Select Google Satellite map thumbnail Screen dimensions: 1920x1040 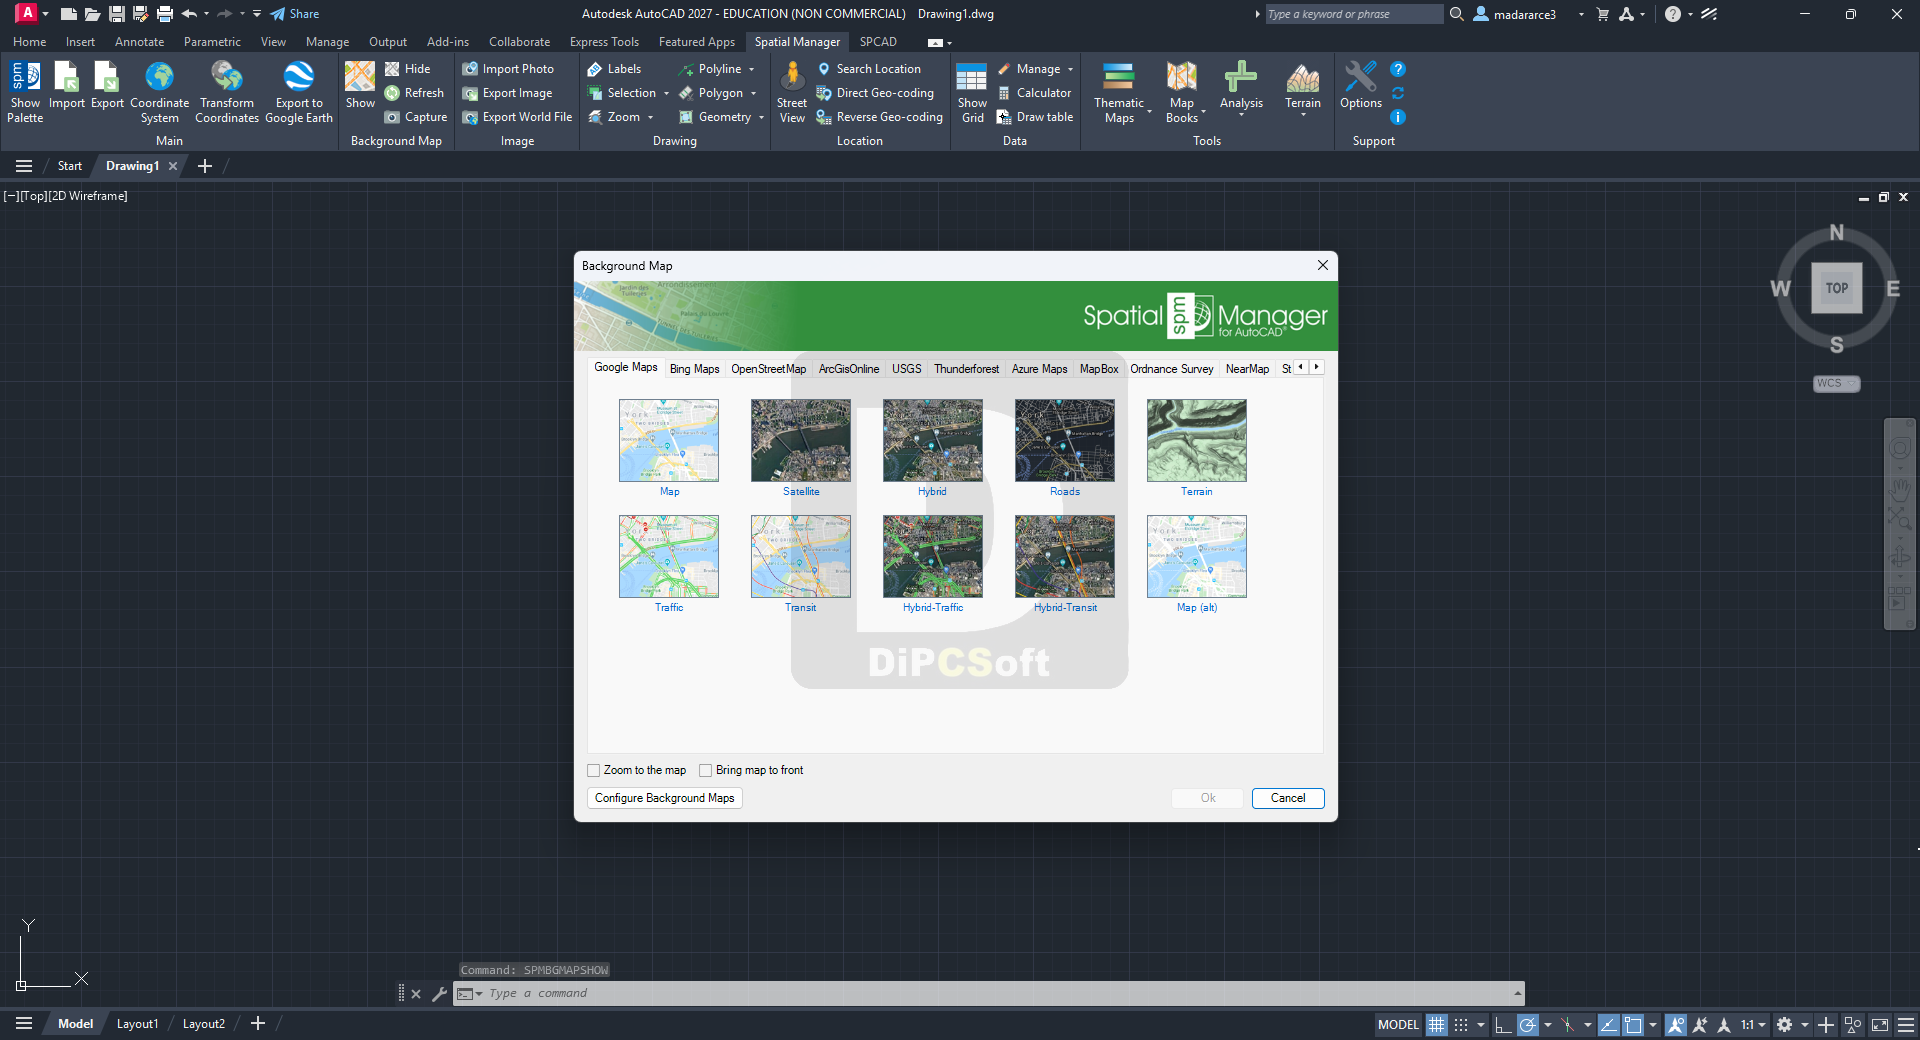801,441
